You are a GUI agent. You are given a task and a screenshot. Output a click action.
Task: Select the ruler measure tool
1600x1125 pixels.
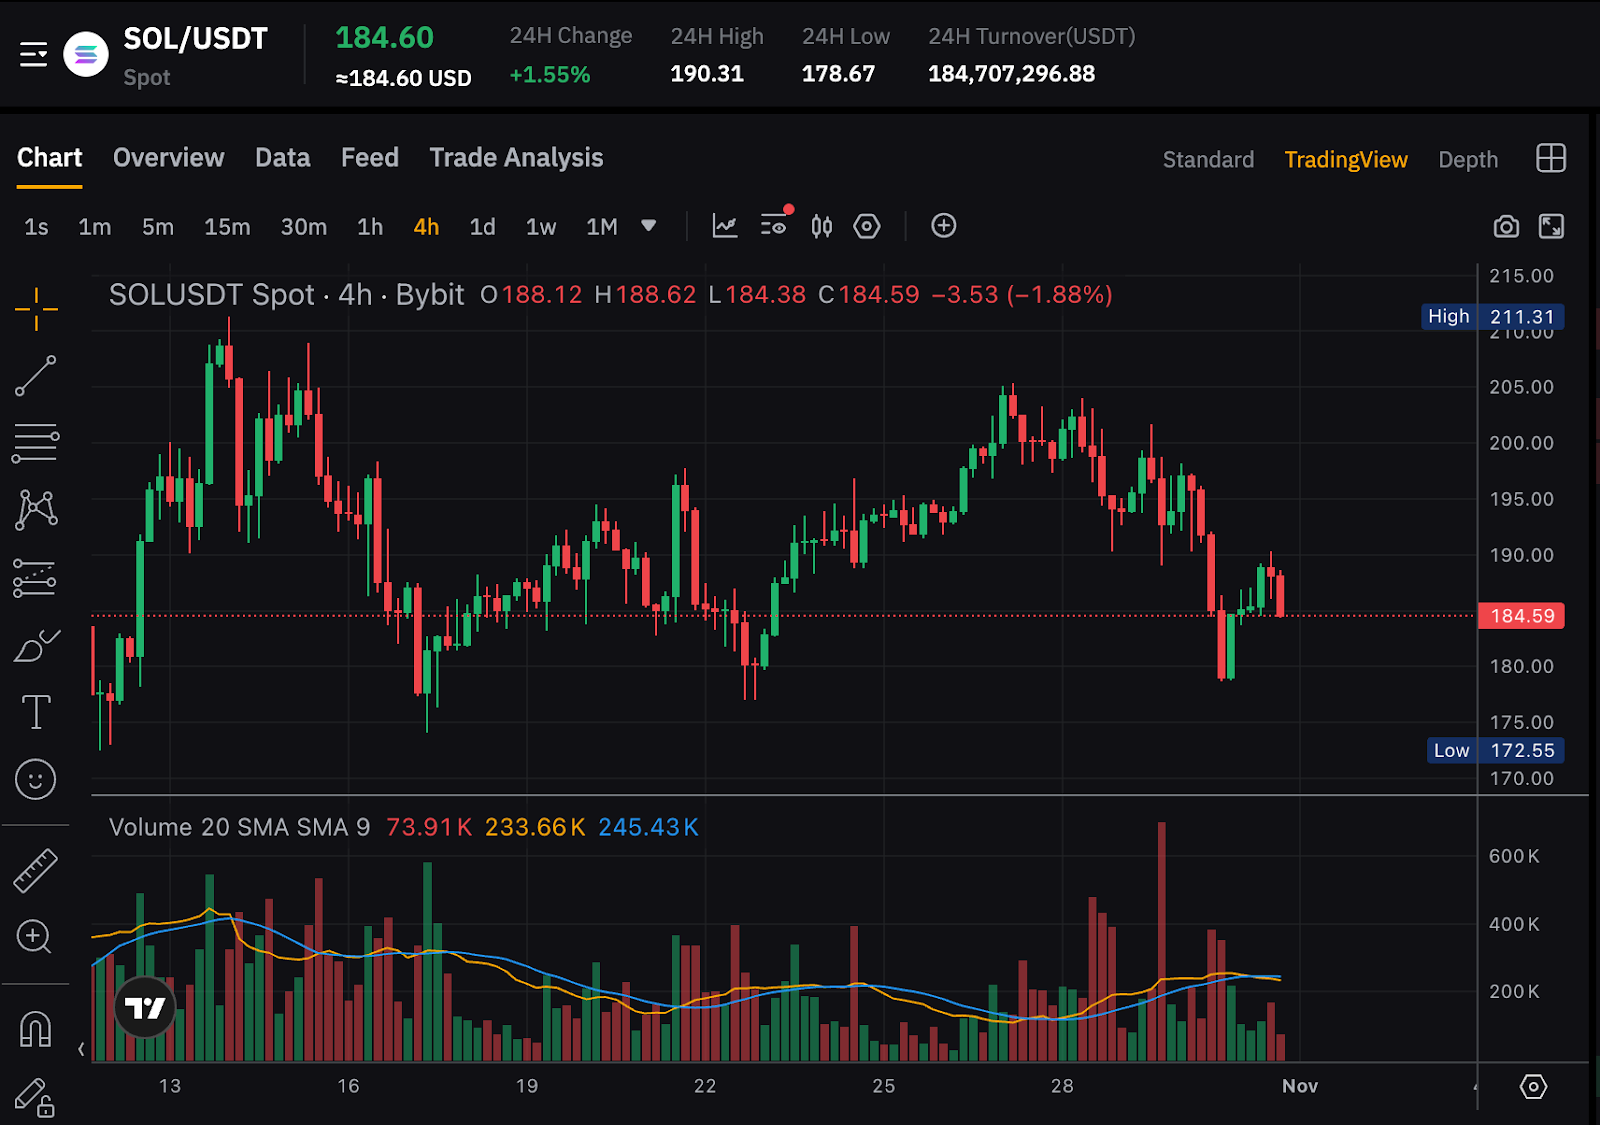click(36, 870)
